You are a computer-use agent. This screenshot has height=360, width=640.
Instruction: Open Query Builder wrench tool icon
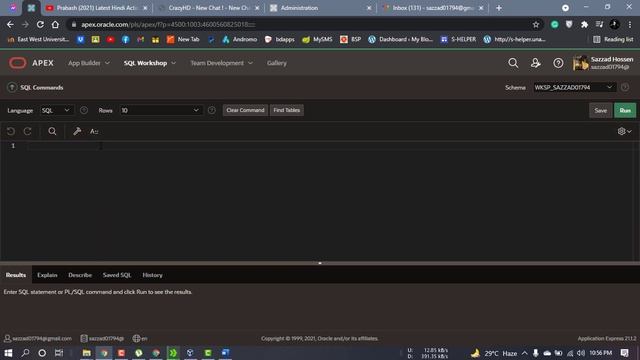point(77,131)
